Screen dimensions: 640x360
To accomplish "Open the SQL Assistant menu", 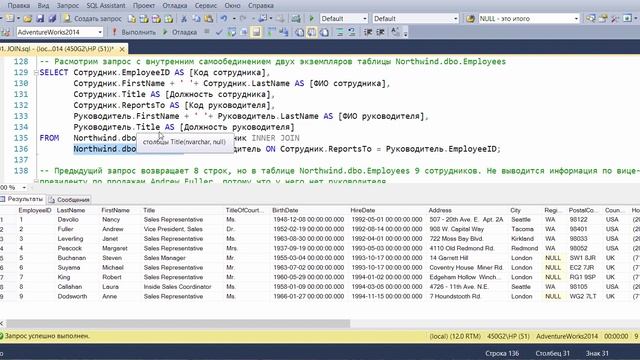I will pos(106,6).
